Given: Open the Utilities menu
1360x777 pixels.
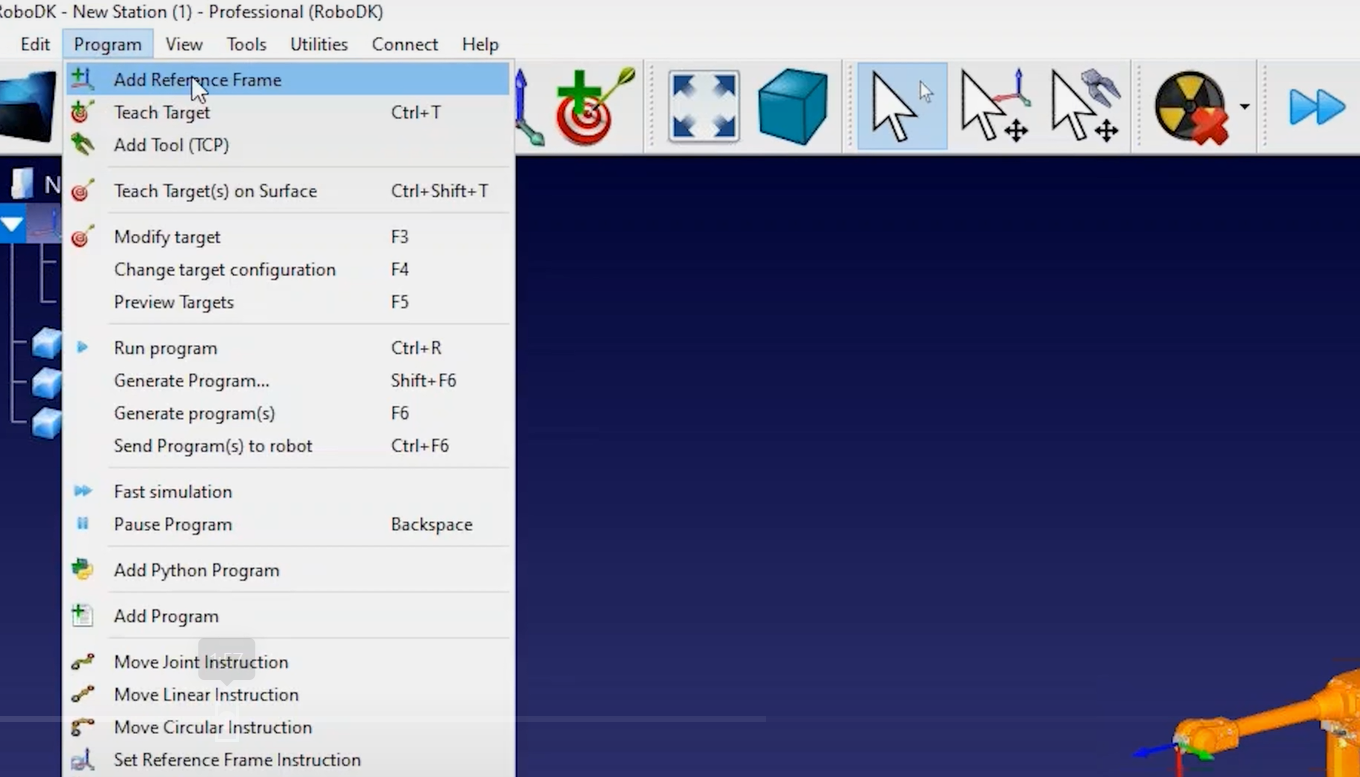Looking at the screenshot, I should pyautogui.click(x=318, y=44).
